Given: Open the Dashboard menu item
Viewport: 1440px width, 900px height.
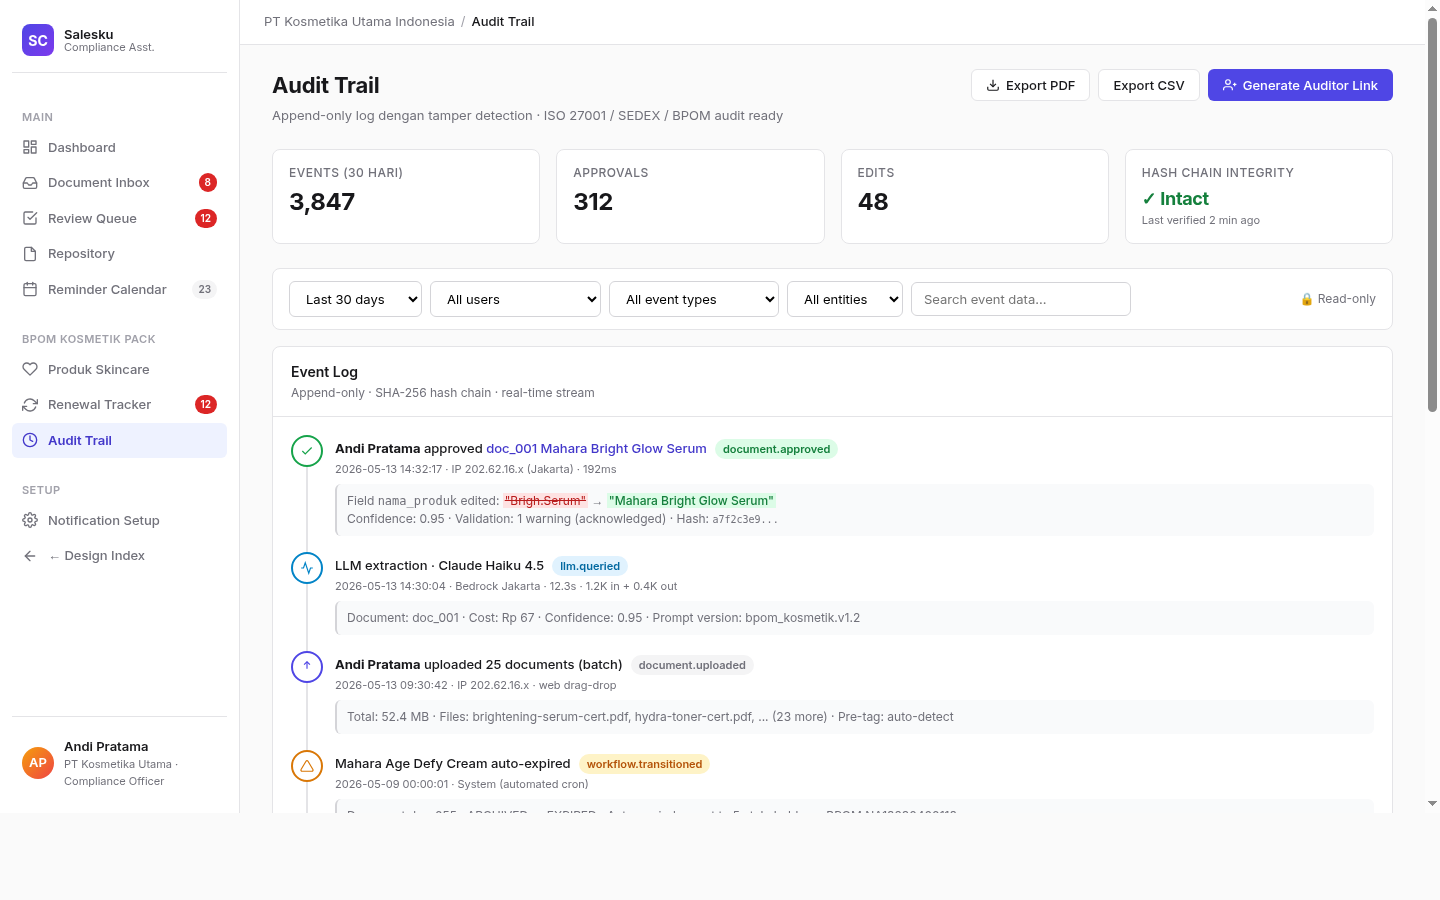Looking at the screenshot, I should coord(119,147).
